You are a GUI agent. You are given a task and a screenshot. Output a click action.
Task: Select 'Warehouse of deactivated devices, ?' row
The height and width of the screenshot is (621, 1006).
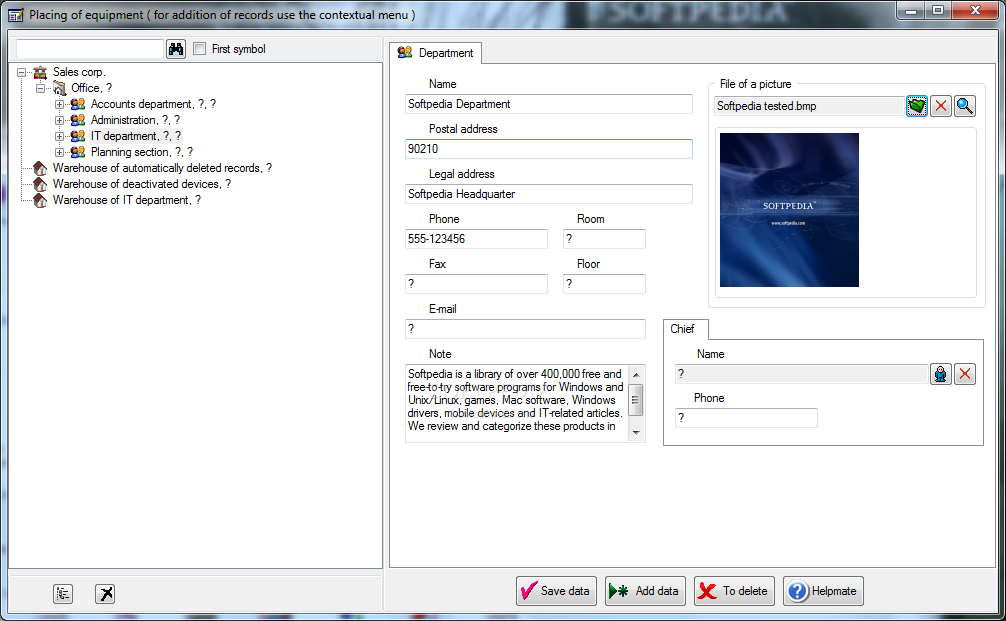click(141, 184)
